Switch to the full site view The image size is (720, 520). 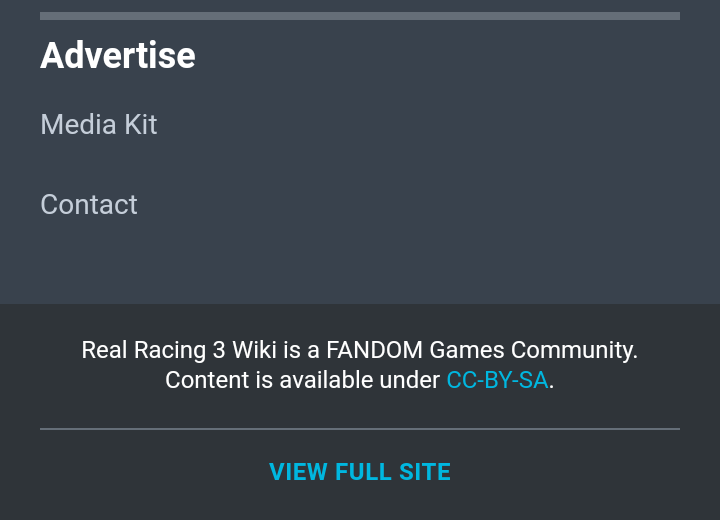click(x=360, y=472)
